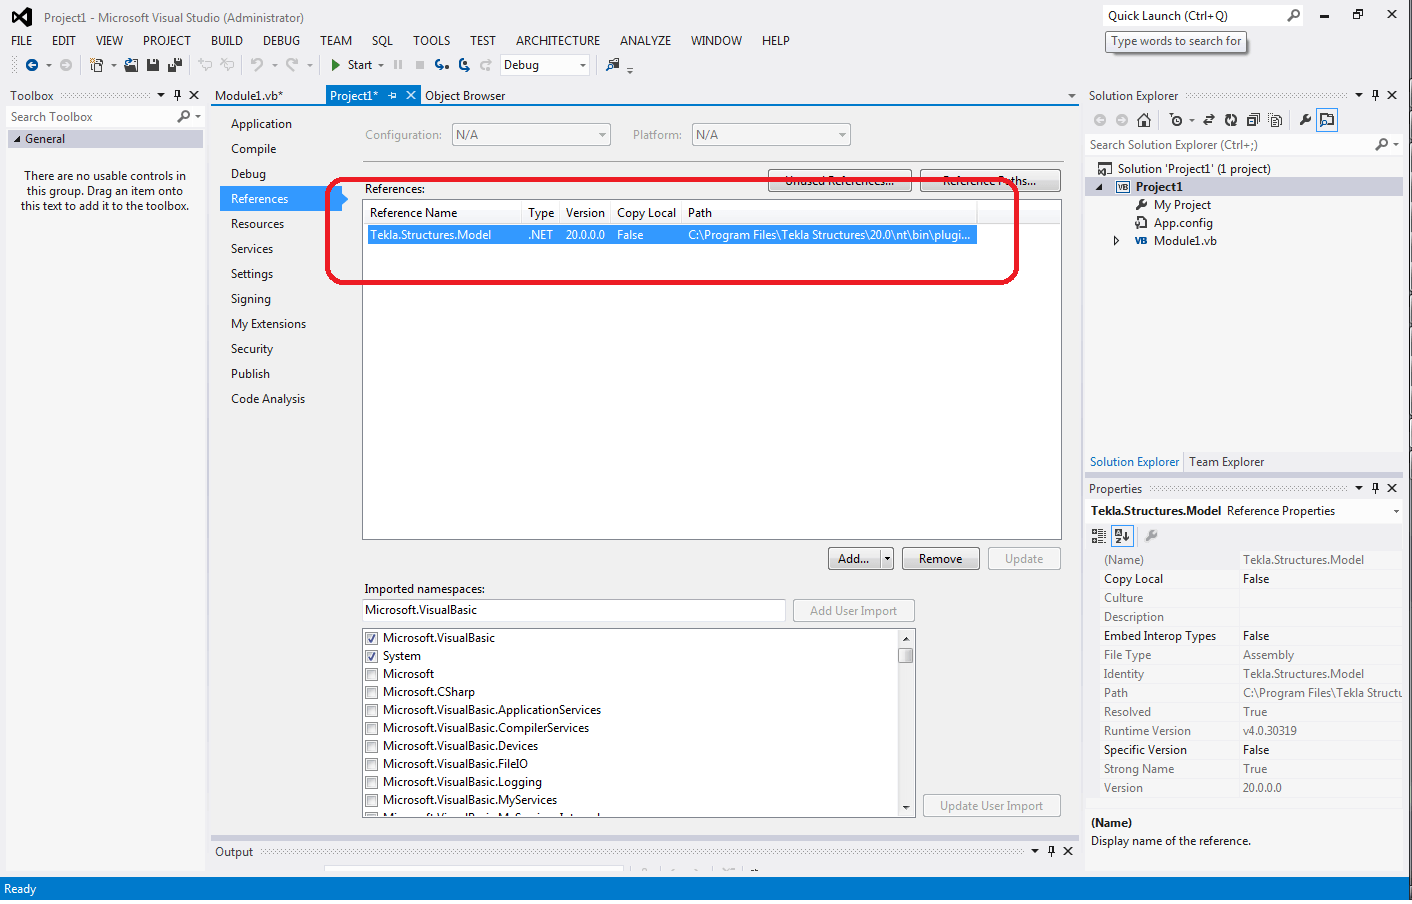Image resolution: width=1412 pixels, height=904 pixels.
Task: Open the Add... button dropdown arrow
Action: click(x=887, y=559)
